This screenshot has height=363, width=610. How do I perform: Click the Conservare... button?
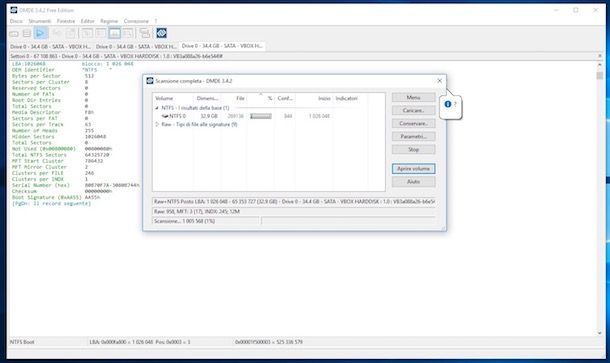coord(414,123)
